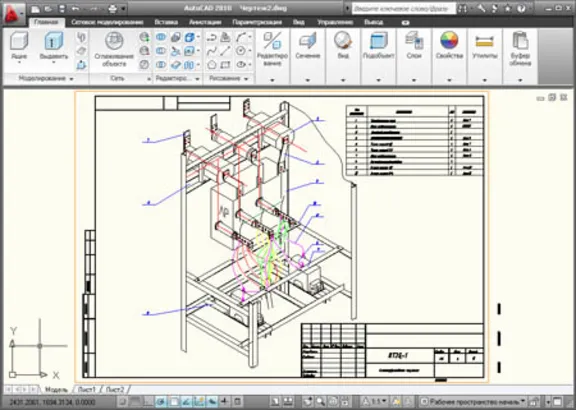Click the View (Вид) magnifier icon
Screen dimensions: 576x410
(343, 40)
